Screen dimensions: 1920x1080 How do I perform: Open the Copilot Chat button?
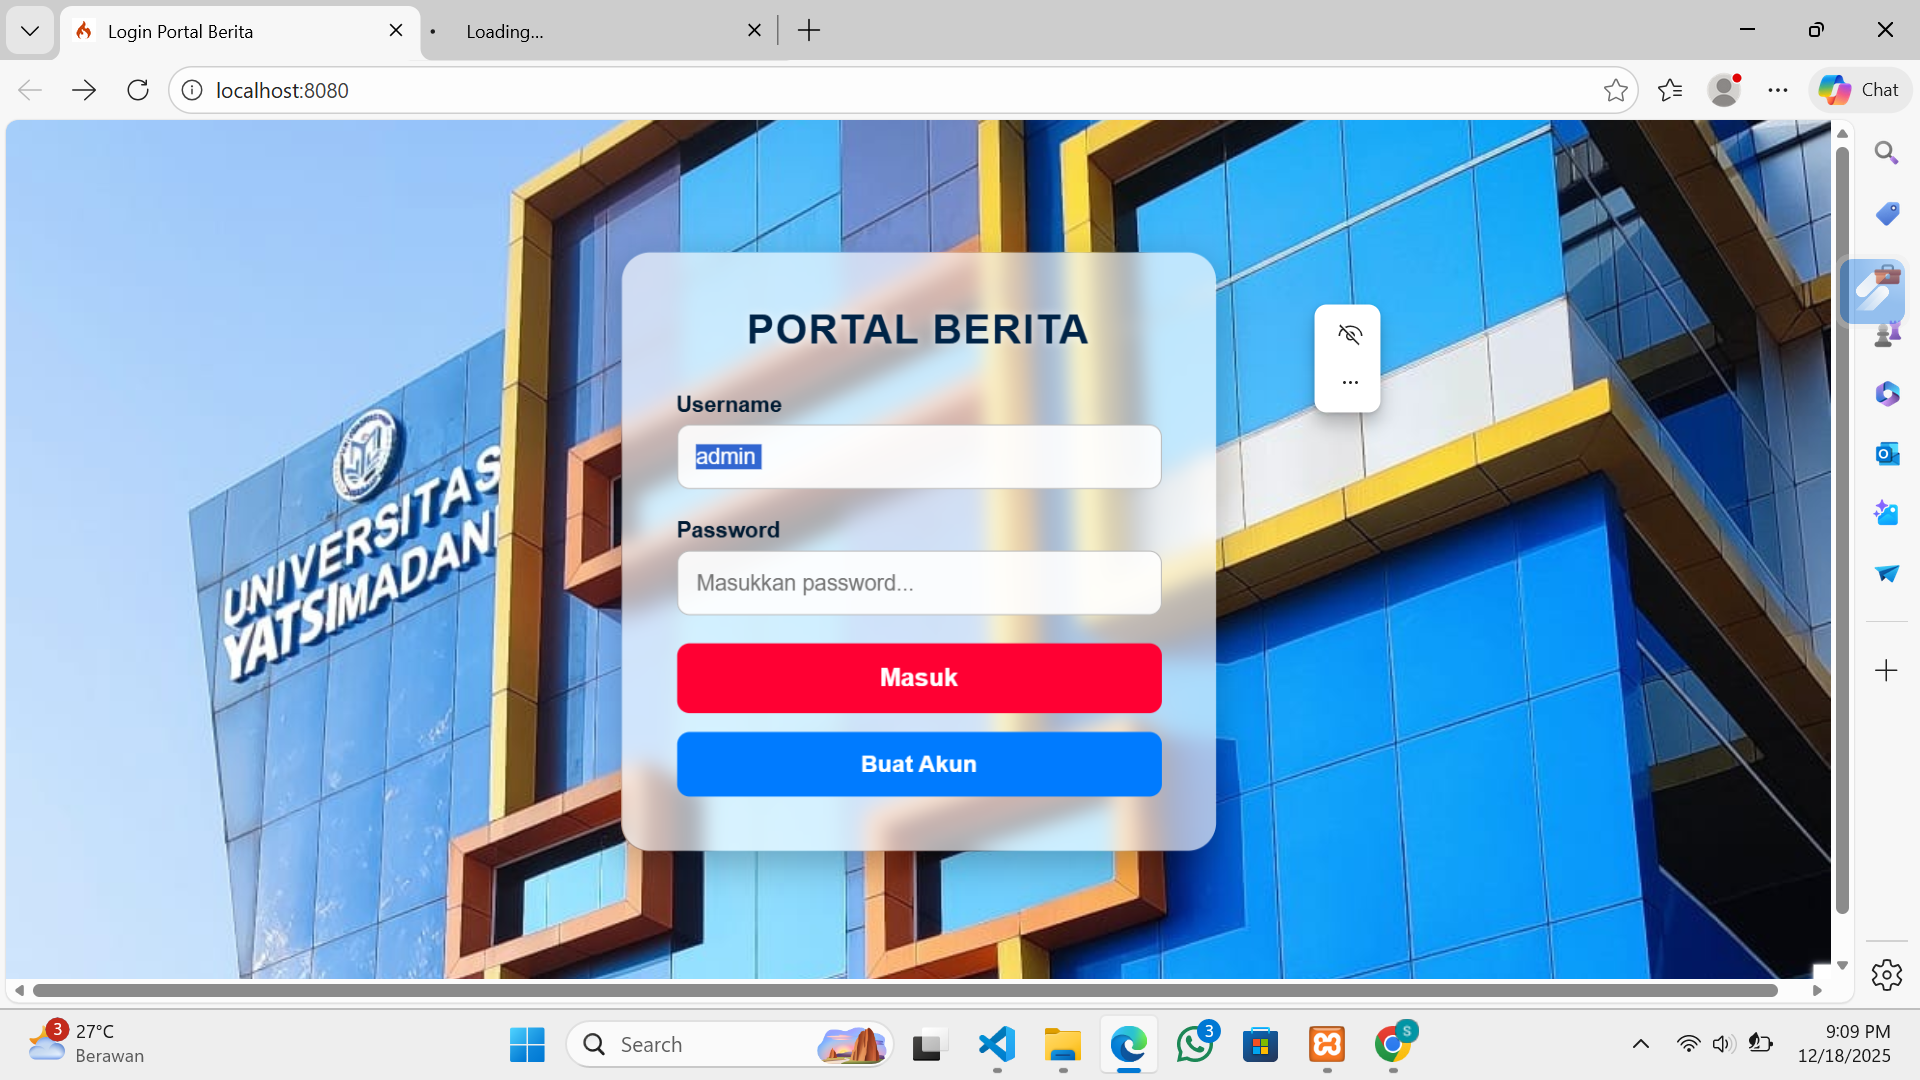pos(1859,90)
